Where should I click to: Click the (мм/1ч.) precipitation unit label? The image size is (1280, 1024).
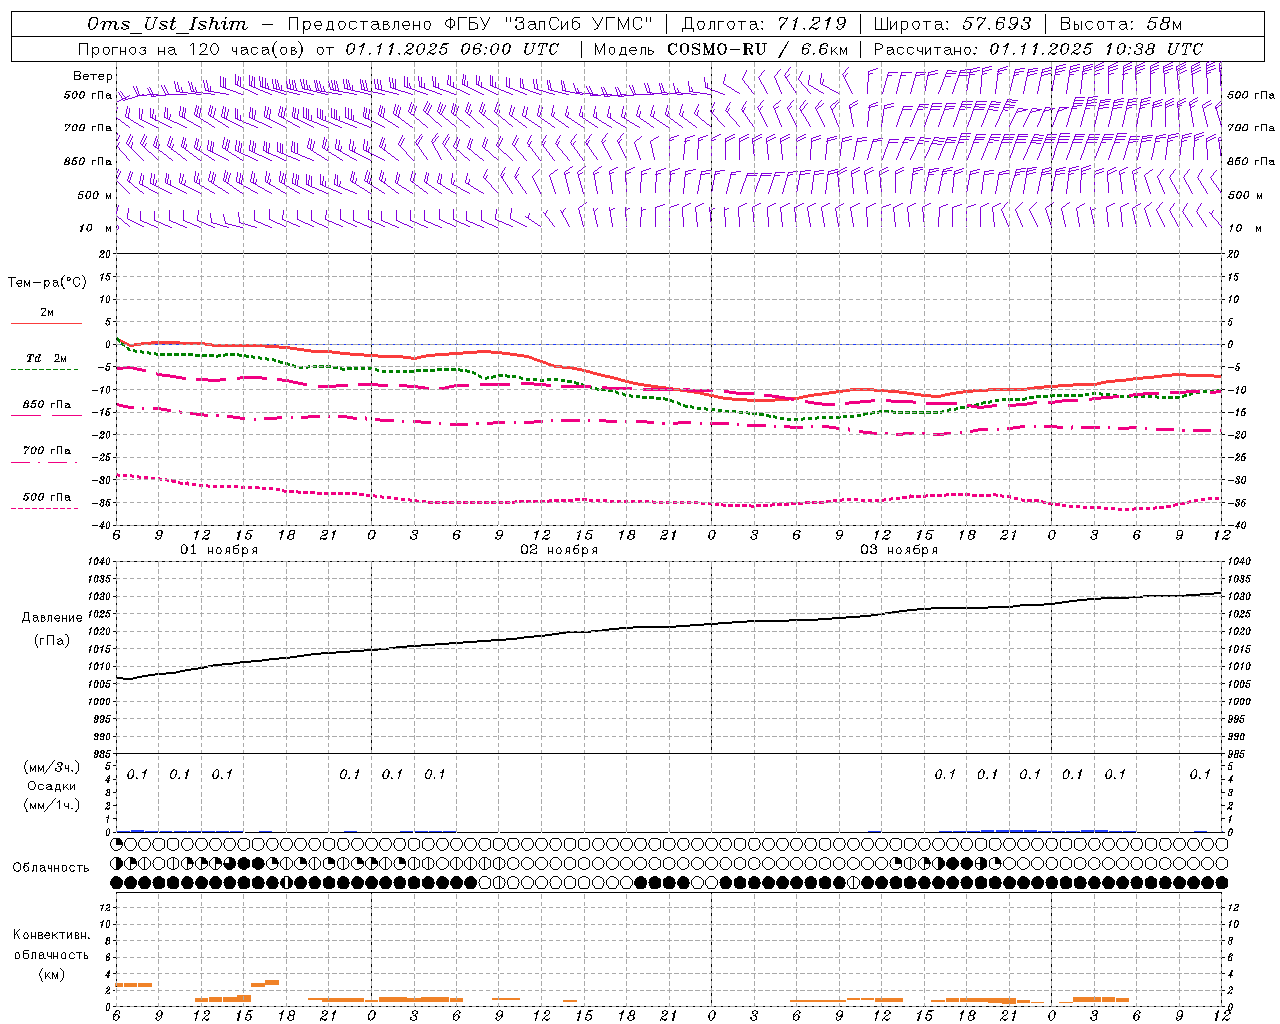52,805
